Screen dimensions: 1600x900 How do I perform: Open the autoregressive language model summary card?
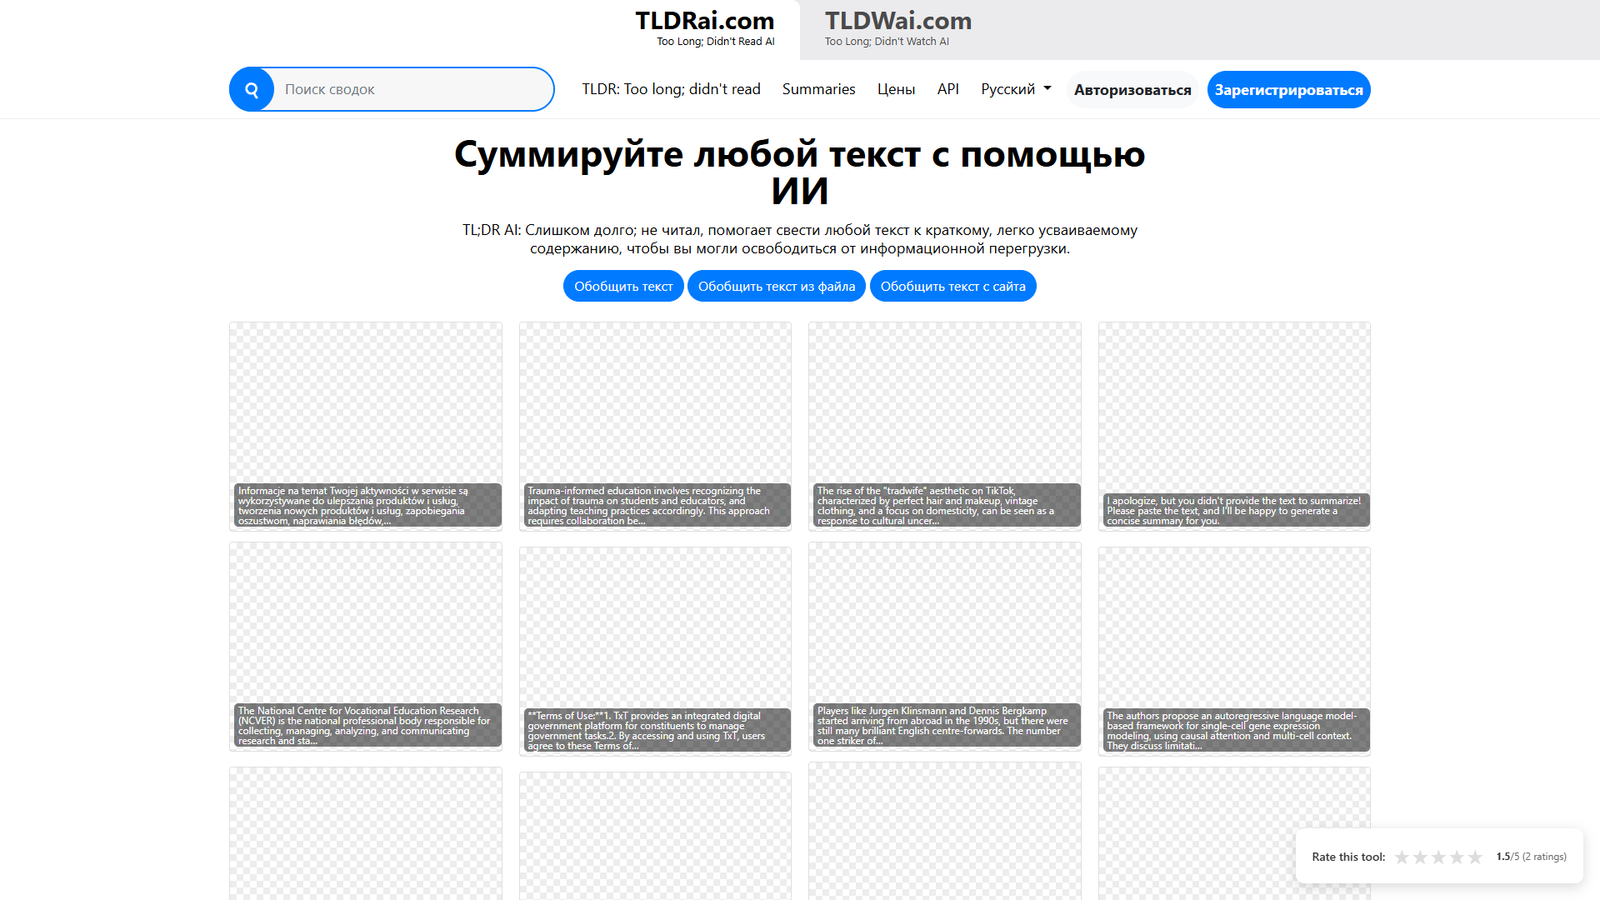(x=1234, y=650)
